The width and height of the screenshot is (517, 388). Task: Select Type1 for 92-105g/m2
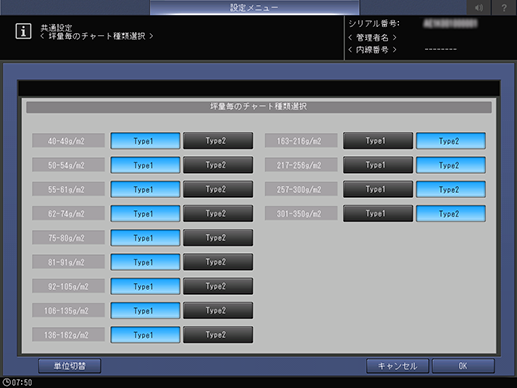(145, 286)
